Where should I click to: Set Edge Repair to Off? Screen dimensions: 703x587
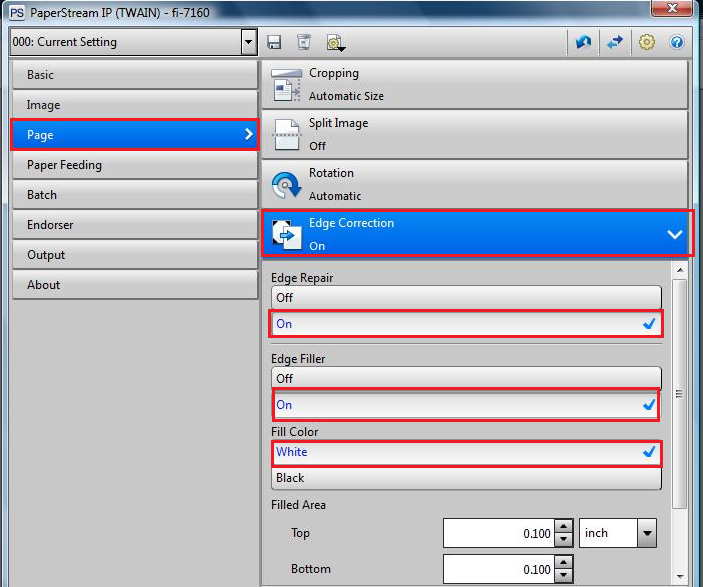coord(466,298)
